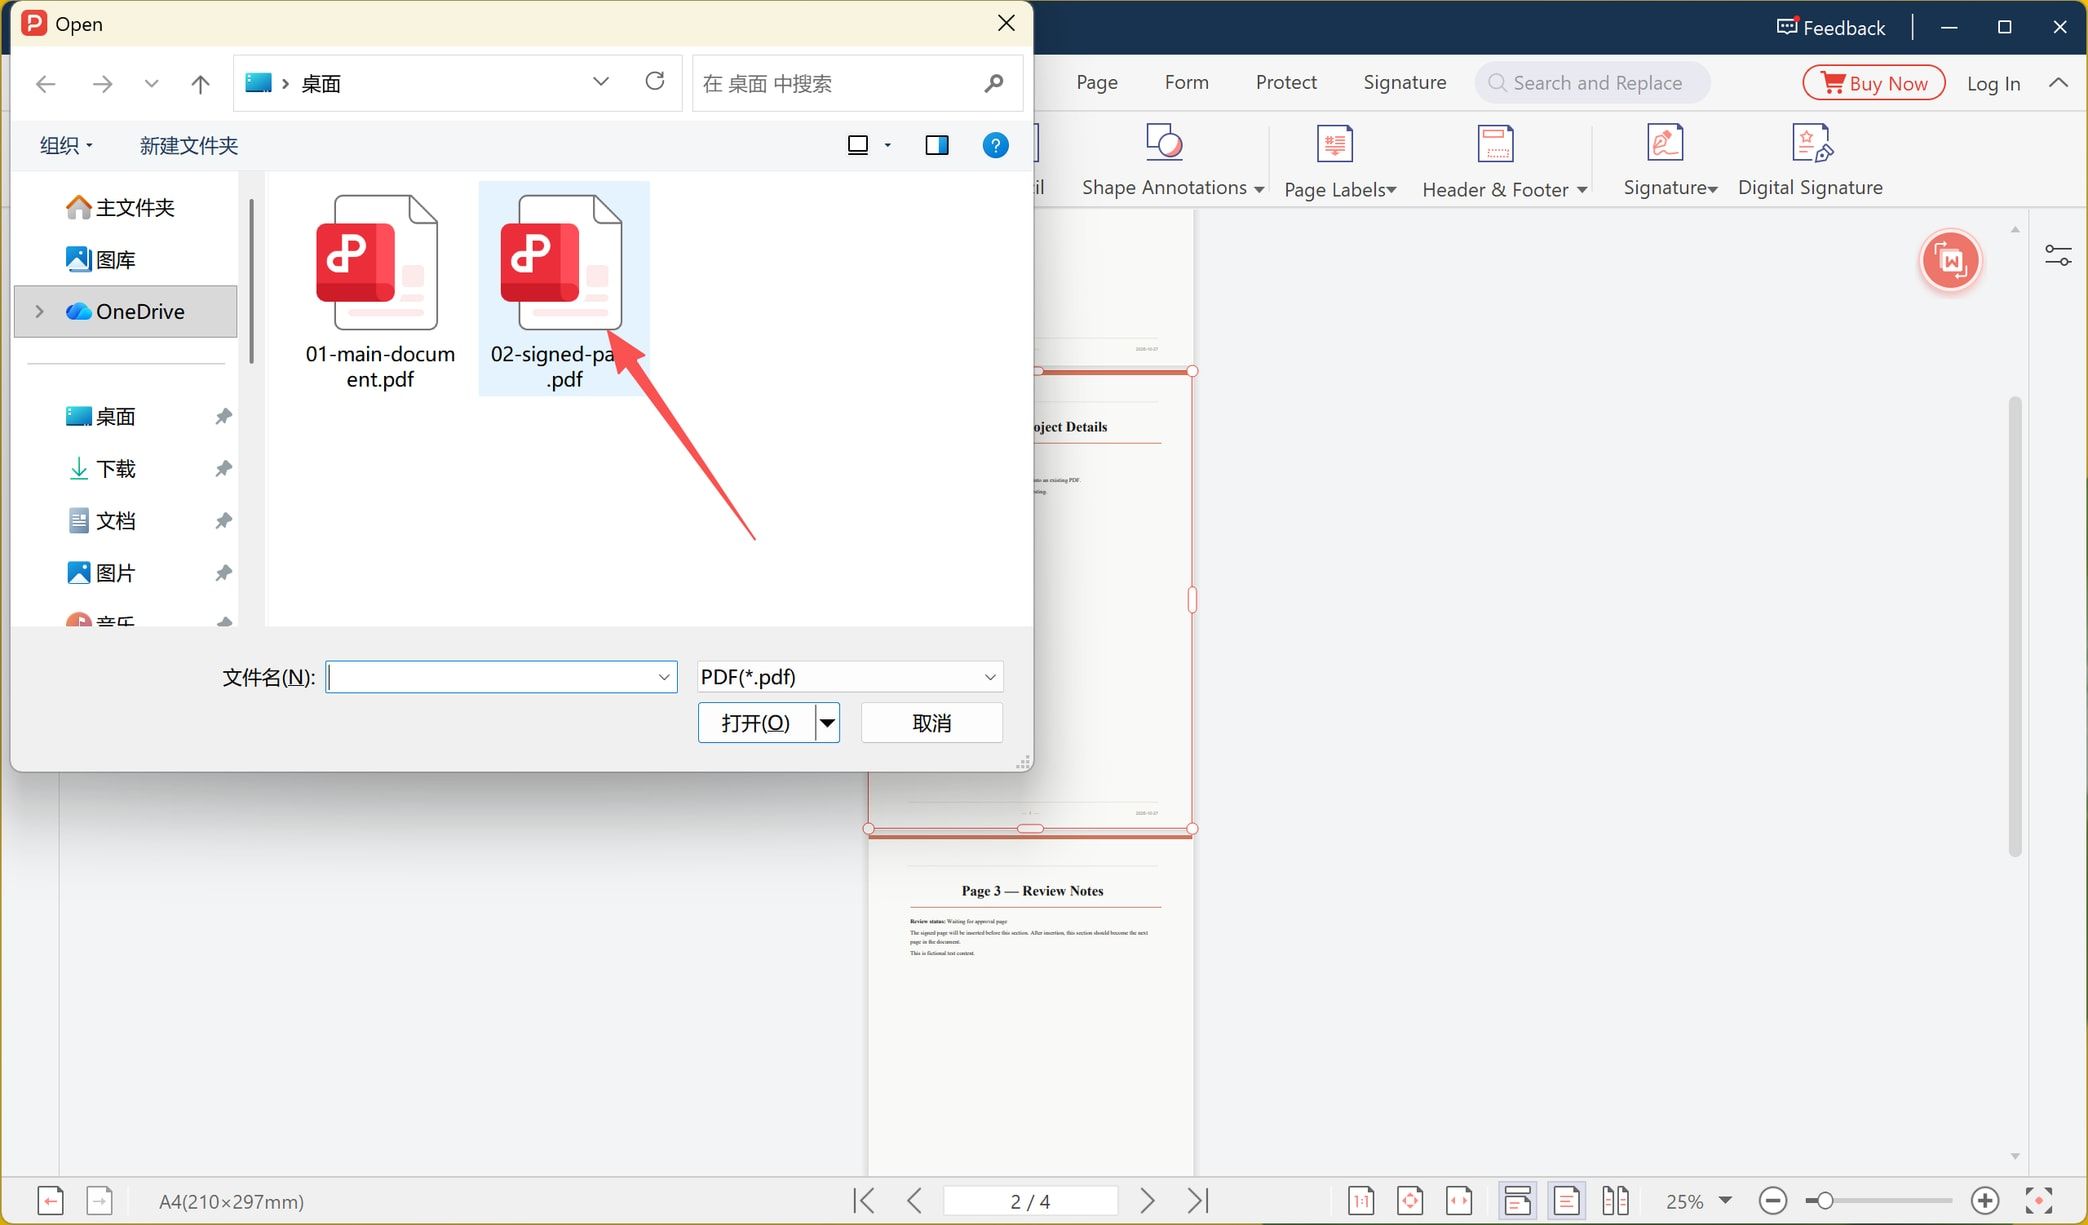Switch to the Form ribbon tab

pyautogui.click(x=1187, y=82)
